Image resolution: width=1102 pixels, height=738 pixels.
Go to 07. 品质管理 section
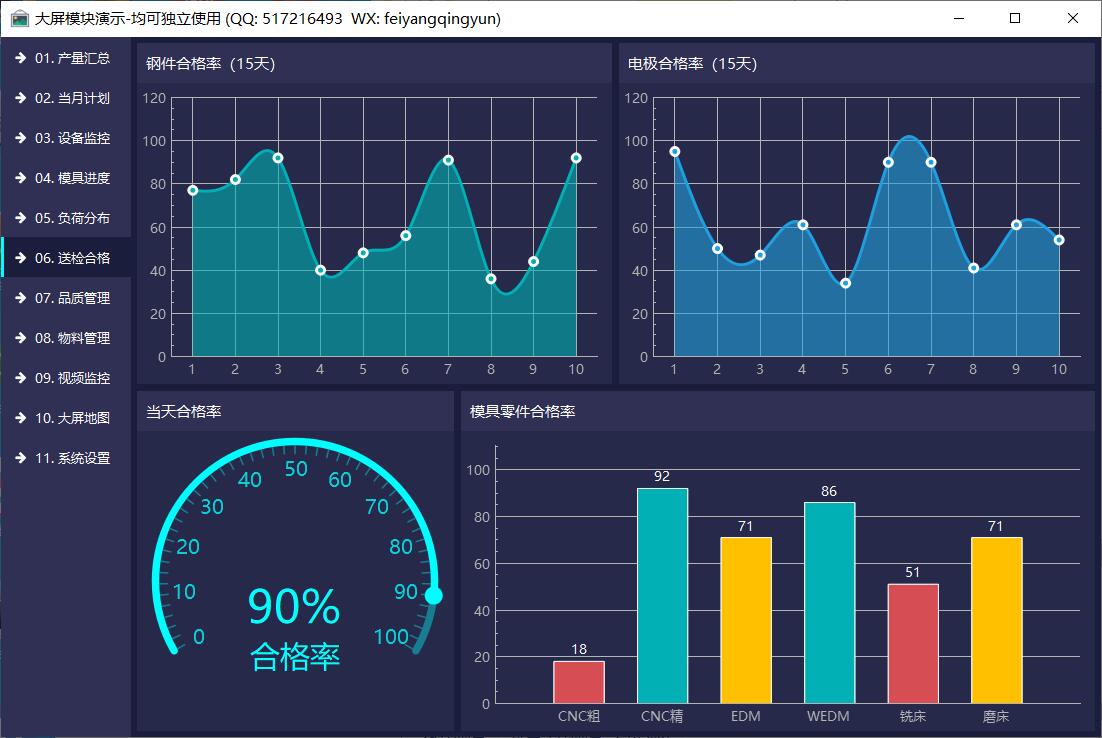[72, 298]
